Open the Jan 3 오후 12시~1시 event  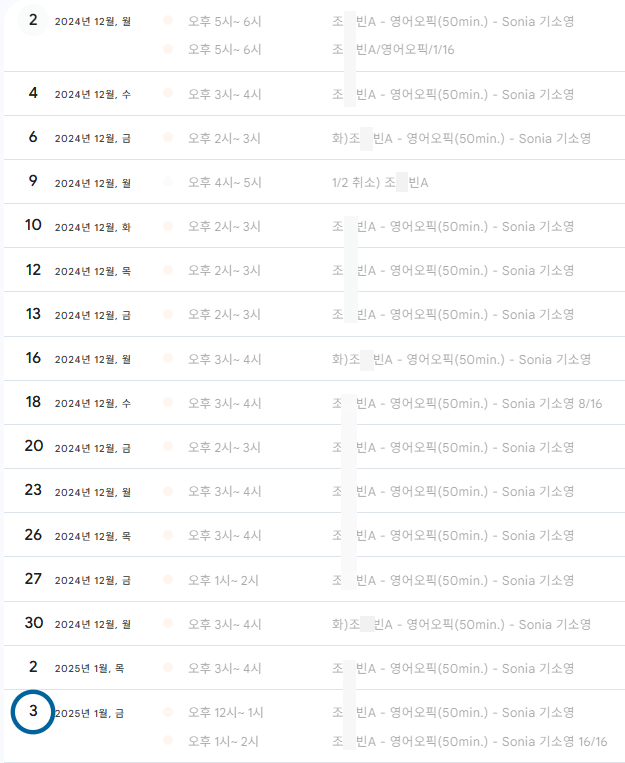453,713
